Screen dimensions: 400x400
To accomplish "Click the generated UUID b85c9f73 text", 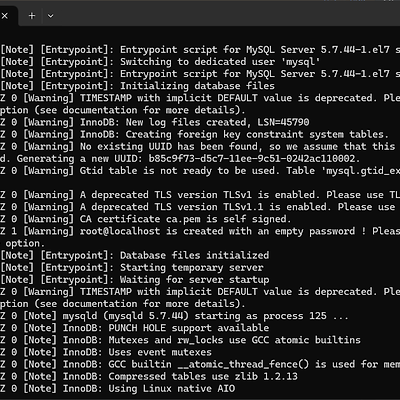I will (x=254, y=159).
